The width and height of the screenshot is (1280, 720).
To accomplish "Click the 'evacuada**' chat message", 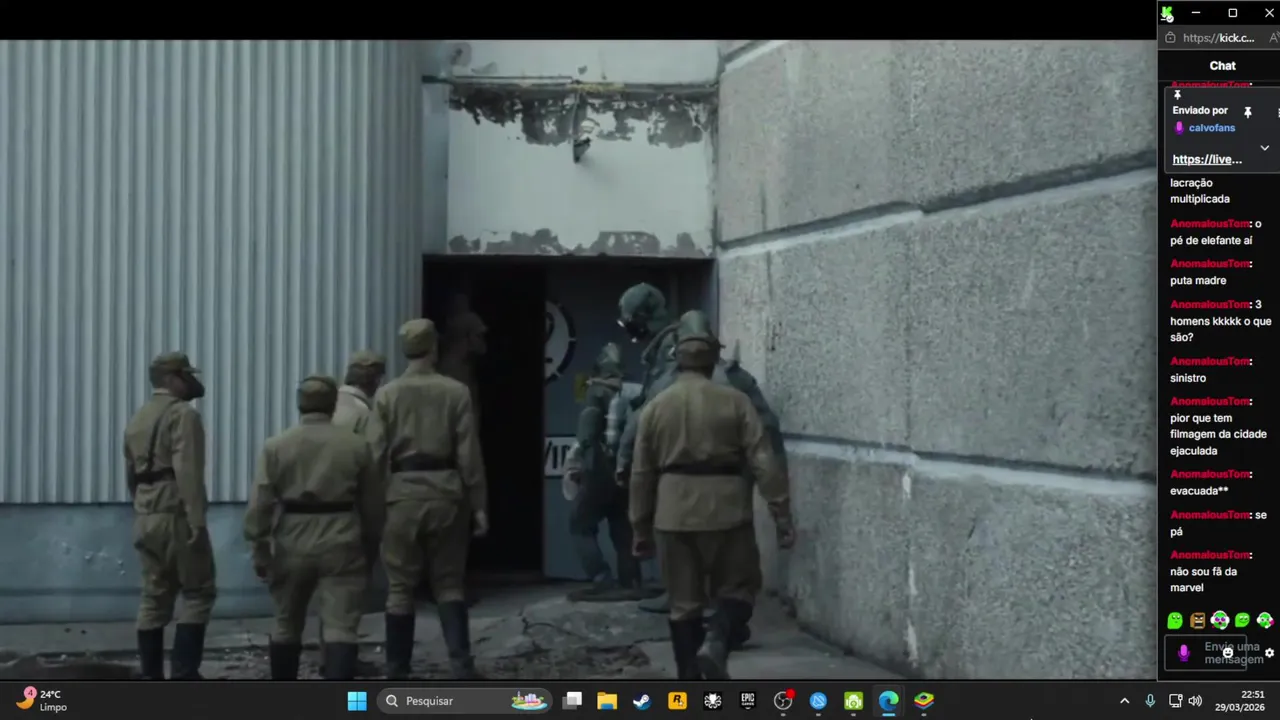I will click(x=1199, y=491).
